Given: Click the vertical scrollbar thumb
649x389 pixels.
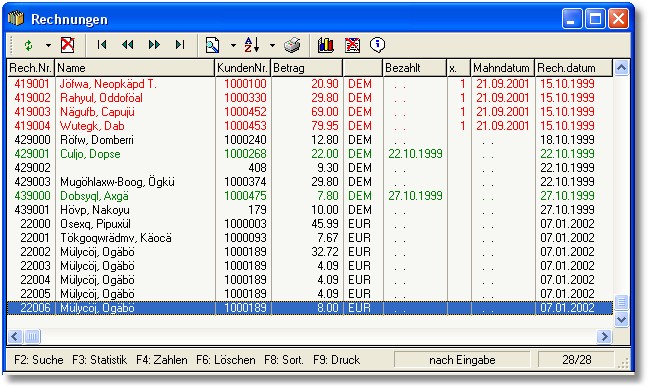Looking at the screenshot, I should coord(621,303).
